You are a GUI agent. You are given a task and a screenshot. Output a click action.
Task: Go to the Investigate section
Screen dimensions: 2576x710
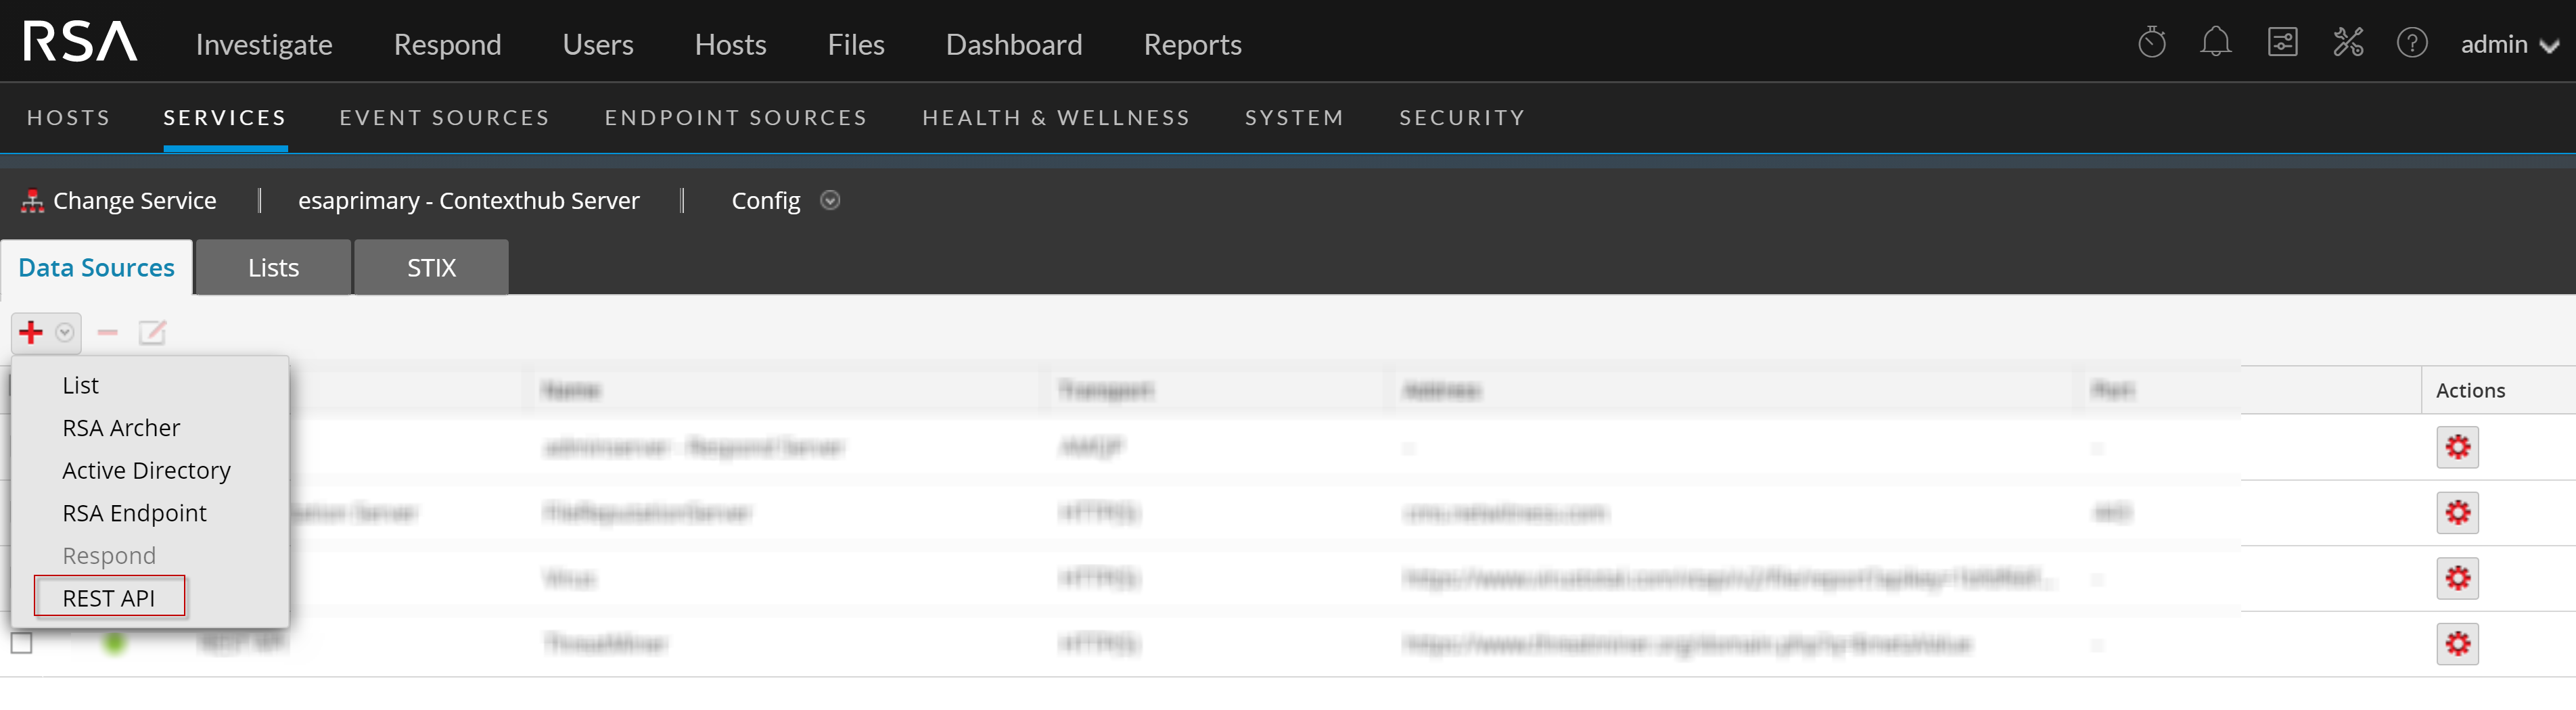(264, 45)
